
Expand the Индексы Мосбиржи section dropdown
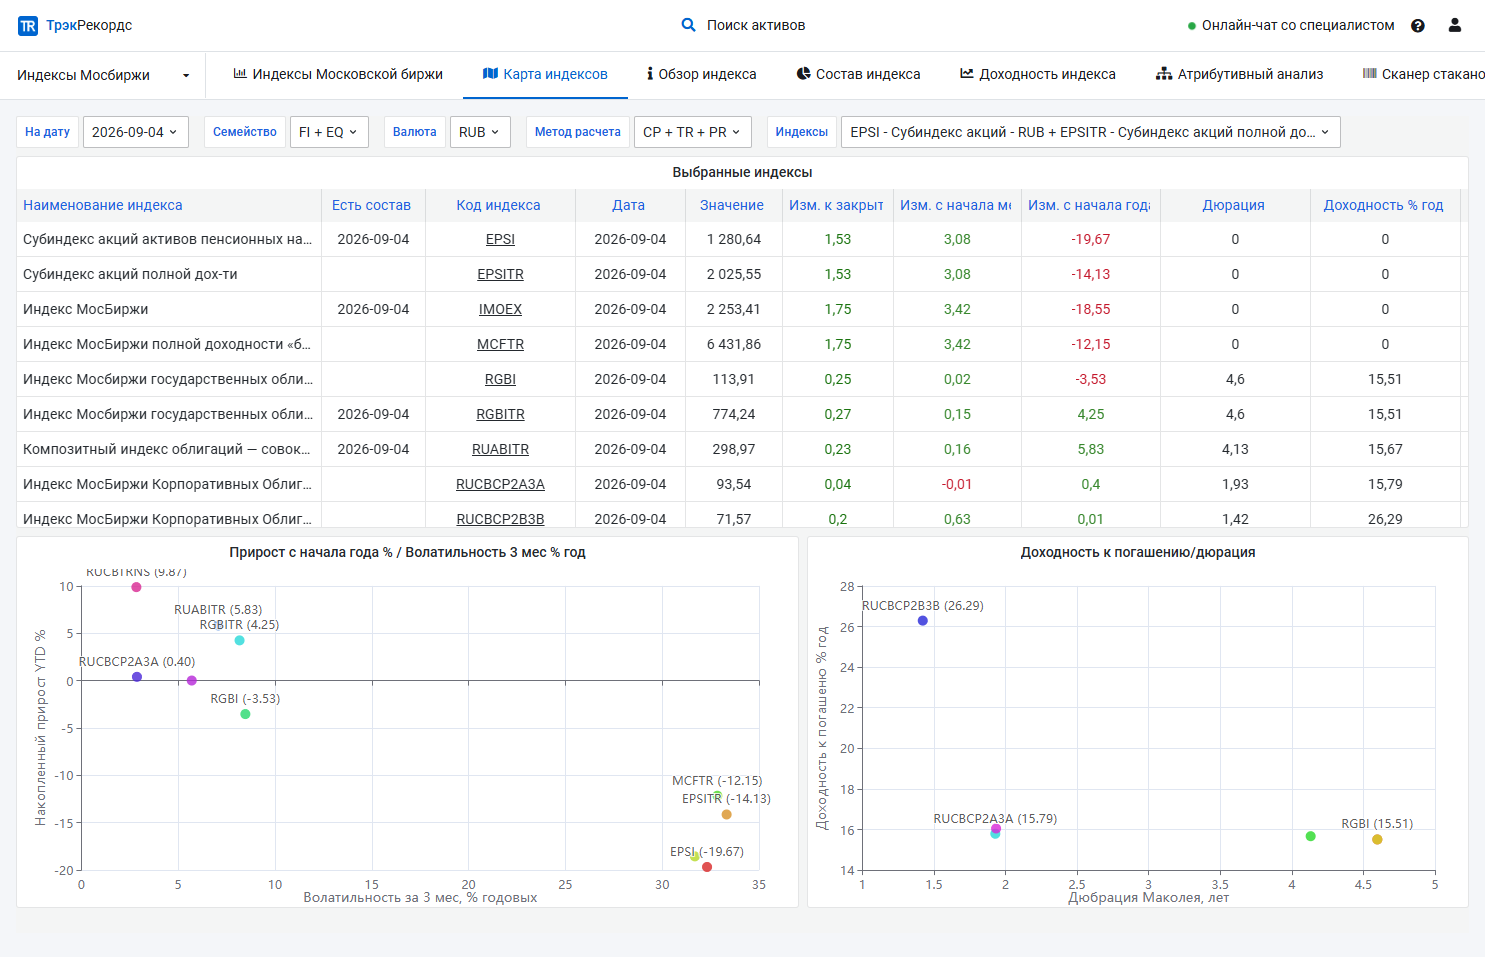(x=103, y=75)
